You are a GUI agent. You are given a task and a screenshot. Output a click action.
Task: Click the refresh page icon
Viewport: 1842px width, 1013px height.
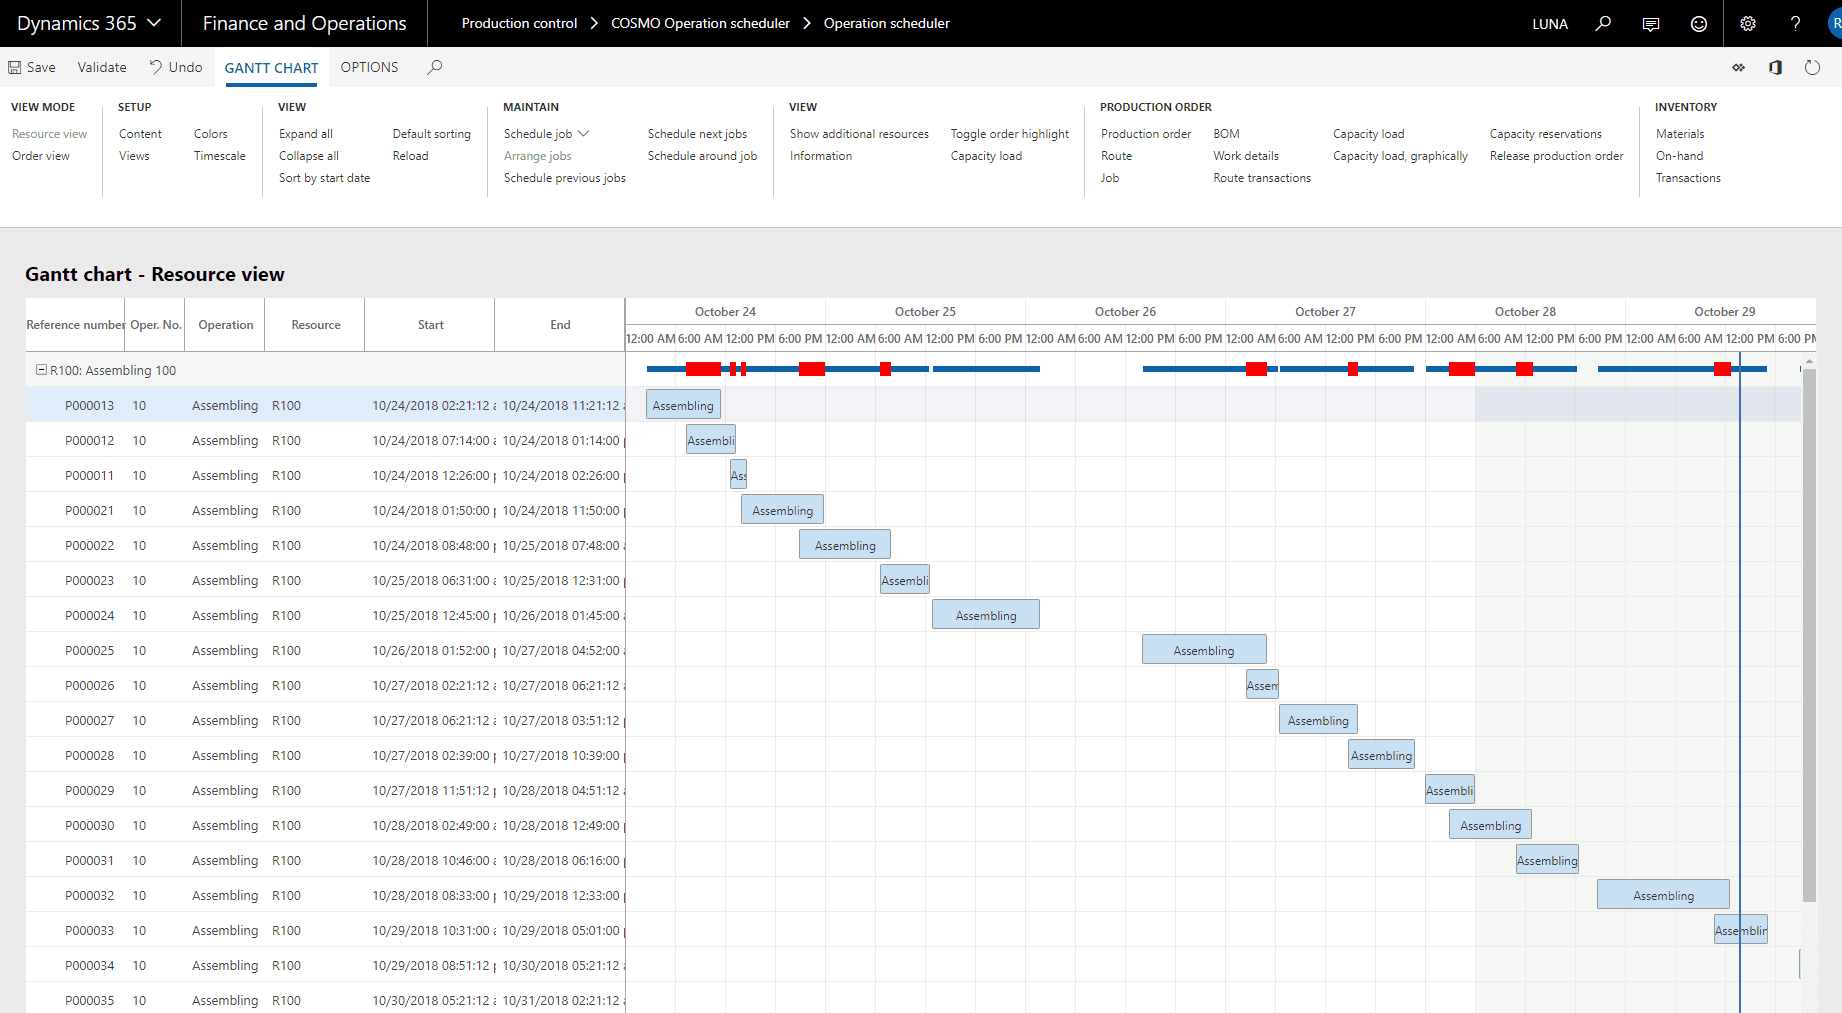point(1812,68)
